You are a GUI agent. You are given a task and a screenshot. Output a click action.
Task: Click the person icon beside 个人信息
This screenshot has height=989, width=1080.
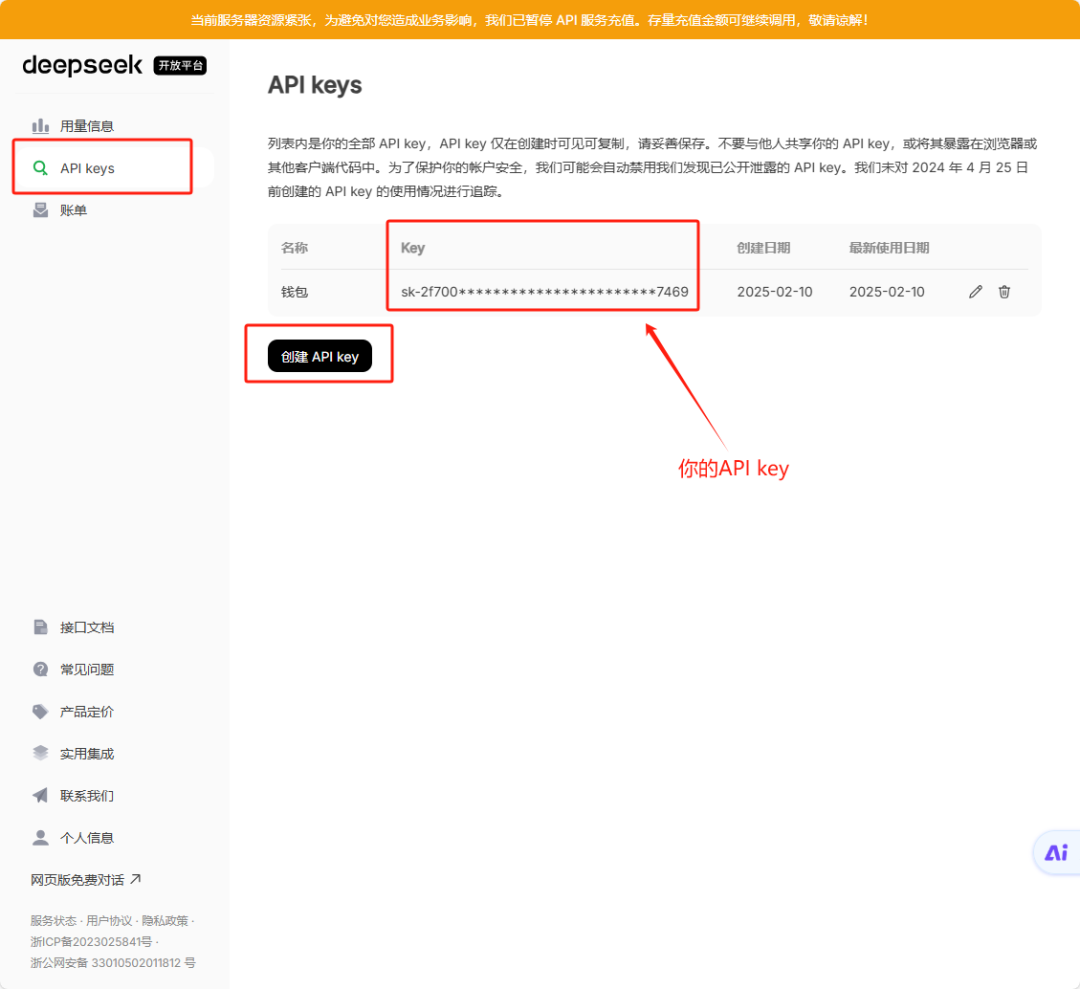[41, 837]
